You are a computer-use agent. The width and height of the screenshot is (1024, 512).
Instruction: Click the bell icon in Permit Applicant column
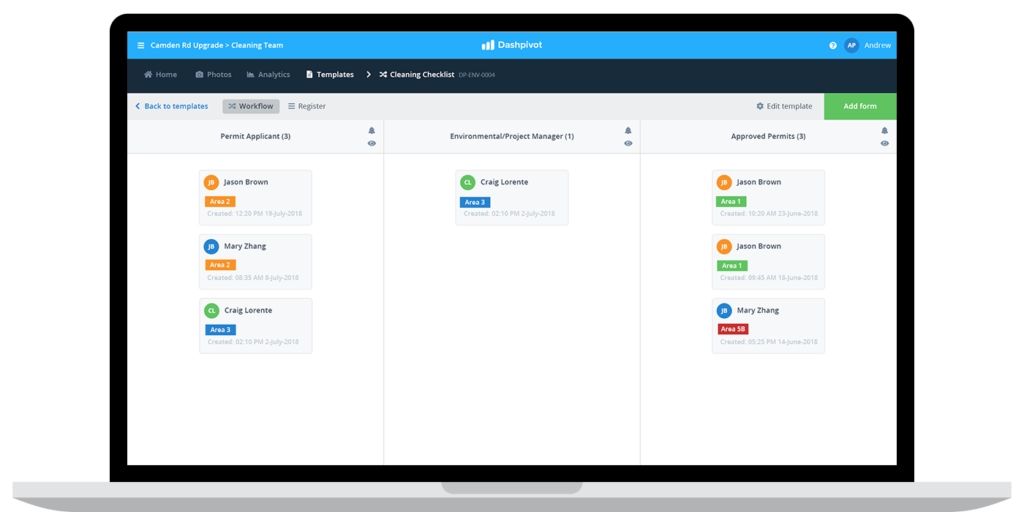[x=372, y=130]
